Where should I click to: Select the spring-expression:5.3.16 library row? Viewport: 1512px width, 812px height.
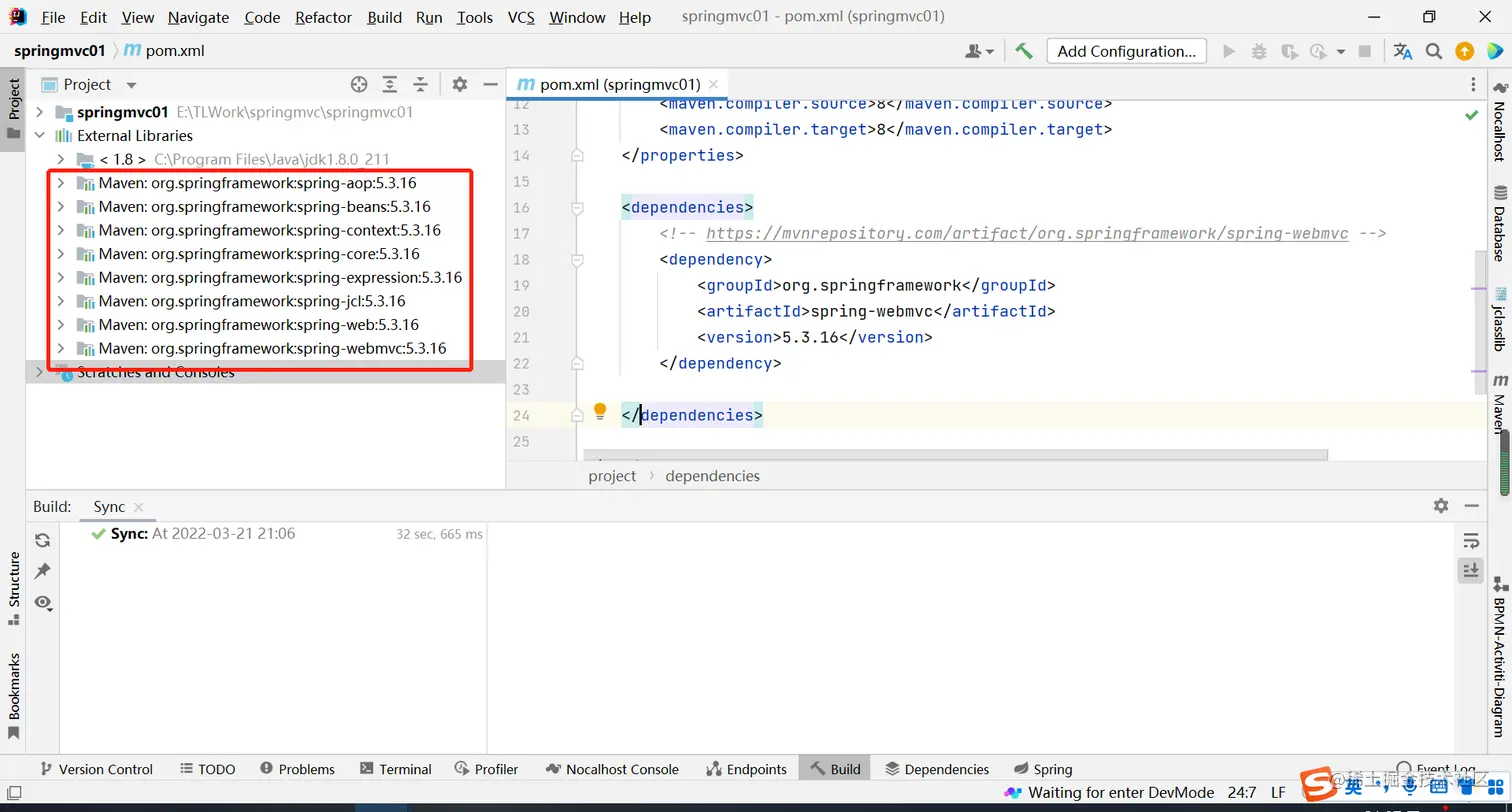pyautogui.click(x=266, y=277)
